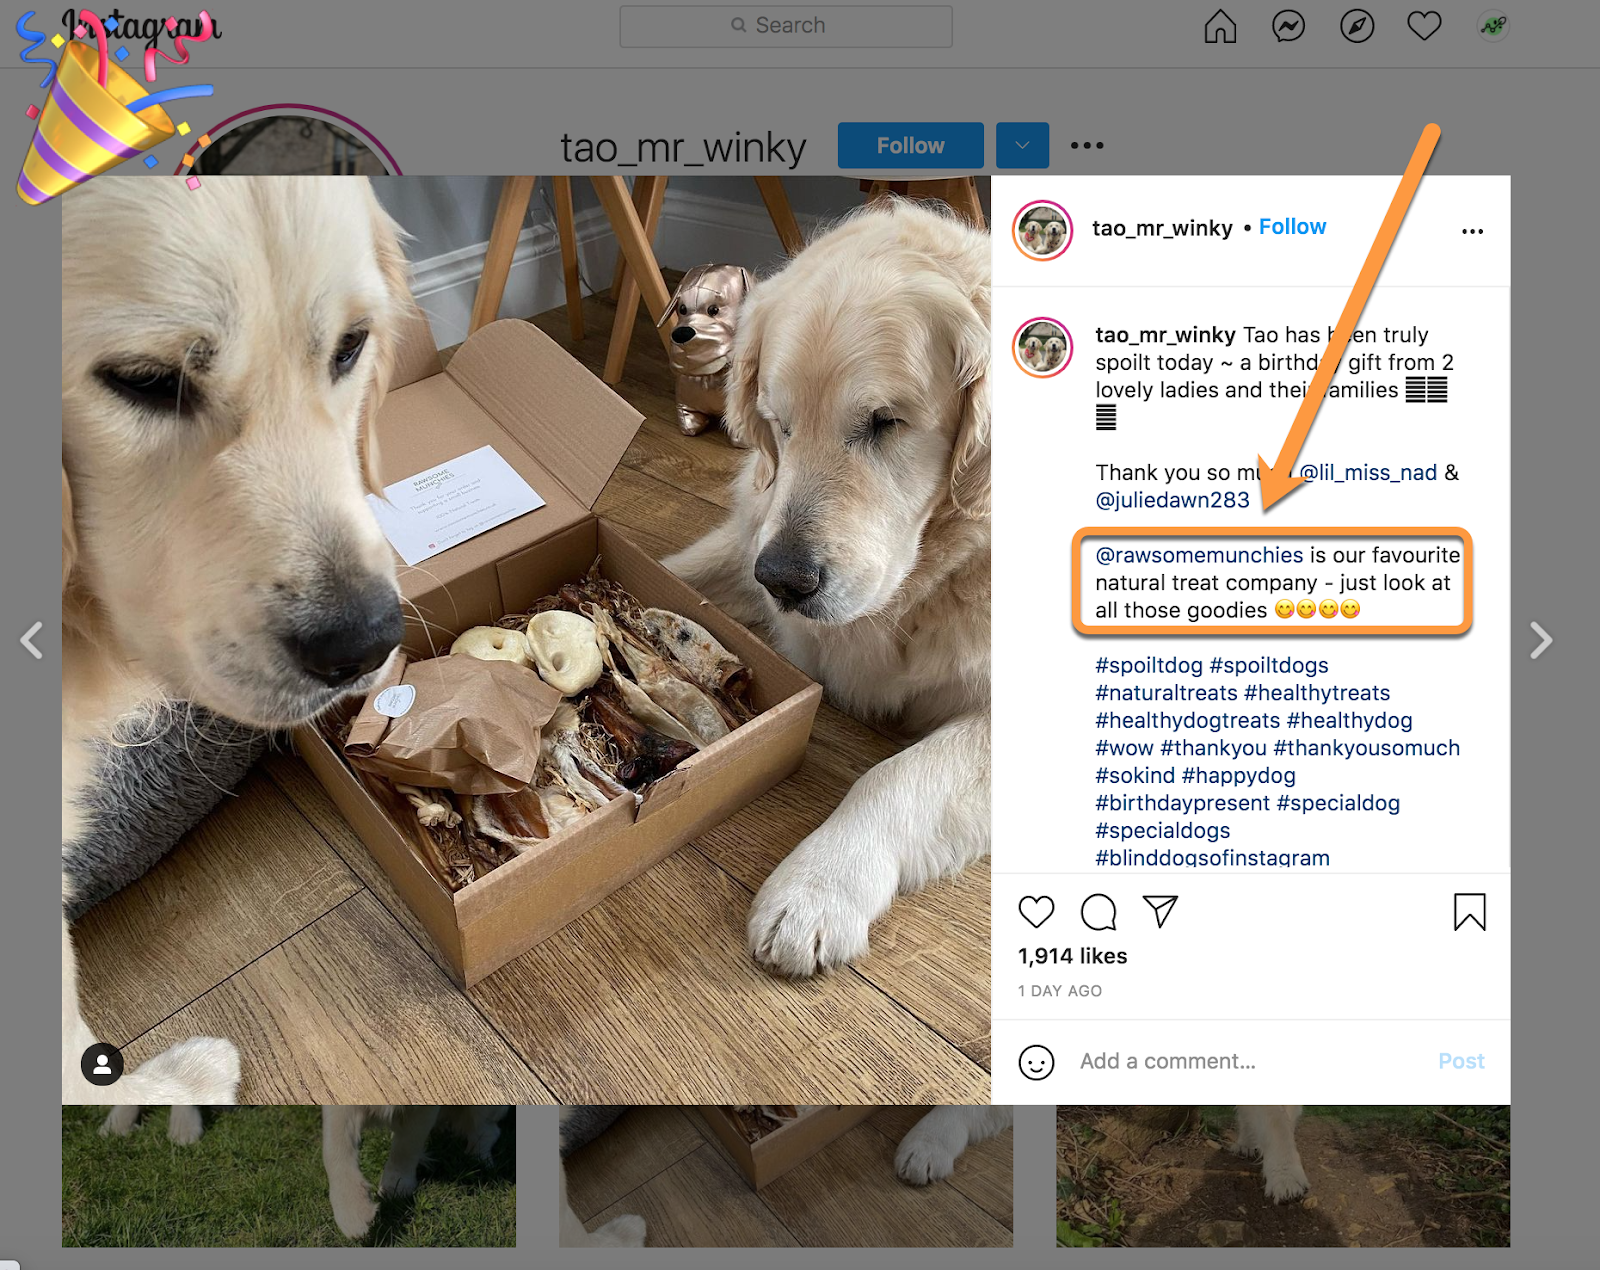Click the main post photo of dogs
This screenshot has width=1600, height=1270.
pyautogui.click(x=526, y=640)
